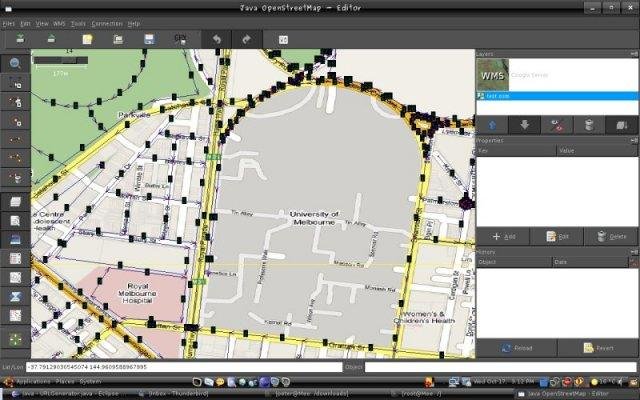The width and height of the screenshot is (640, 400).
Task: Undo the last action
Action: [216, 39]
